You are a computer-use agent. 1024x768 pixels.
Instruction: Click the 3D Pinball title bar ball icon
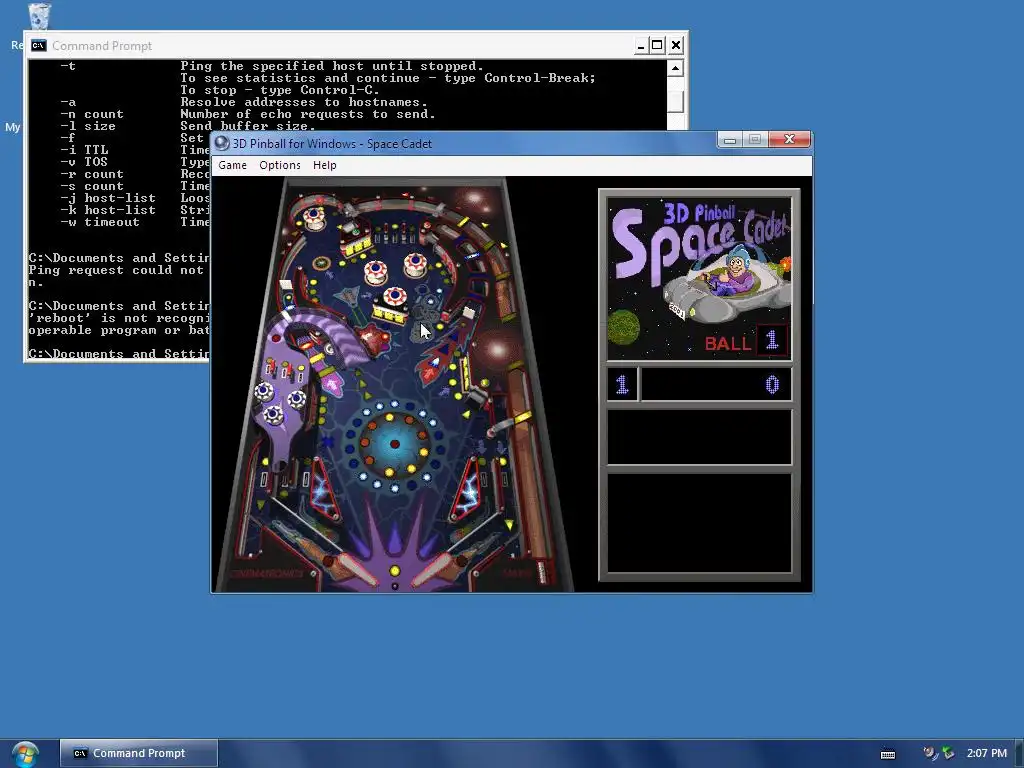click(x=222, y=144)
